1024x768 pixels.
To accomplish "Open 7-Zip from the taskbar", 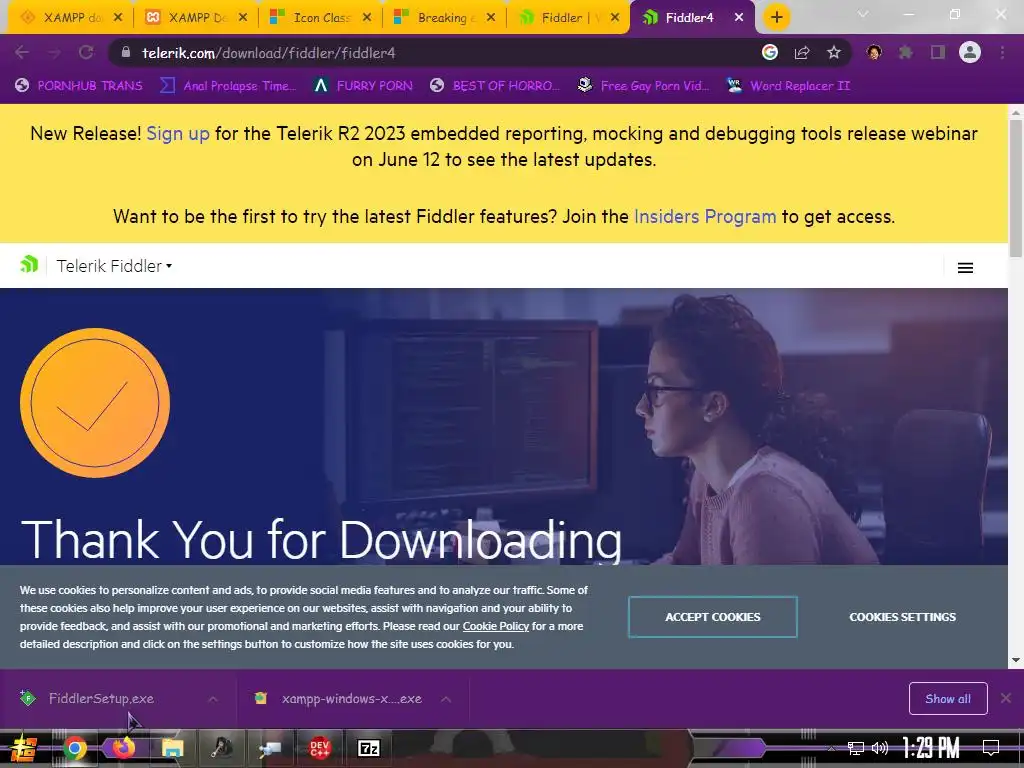I will click(x=368, y=748).
